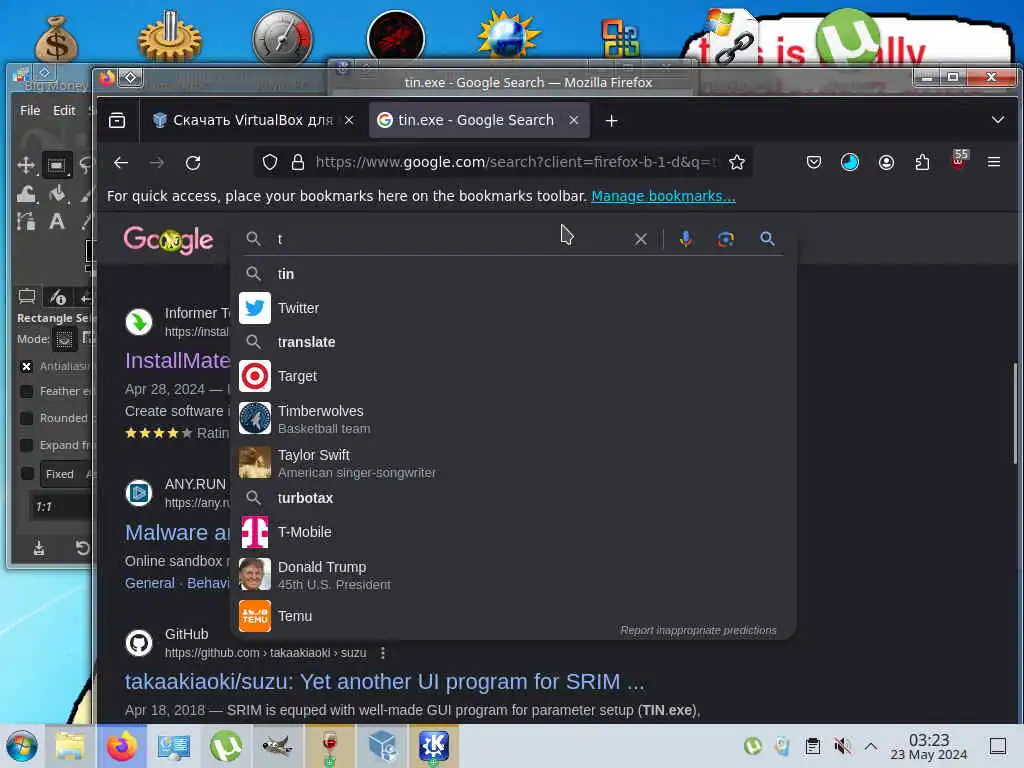Image resolution: width=1024 pixels, height=768 pixels.
Task: Choose the 'translate' suggestion
Action: [513, 342]
